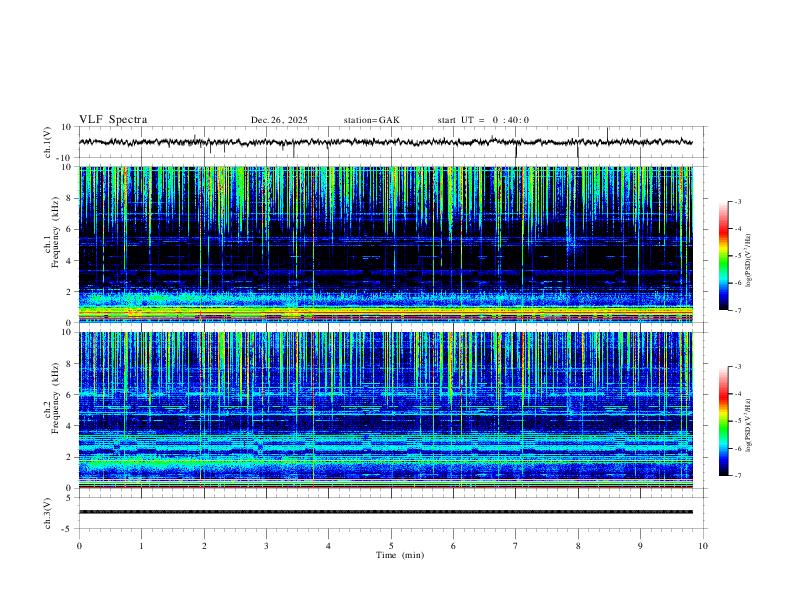Click the time axis tick label "2"
The height and width of the screenshot is (612, 792).
click(x=204, y=546)
